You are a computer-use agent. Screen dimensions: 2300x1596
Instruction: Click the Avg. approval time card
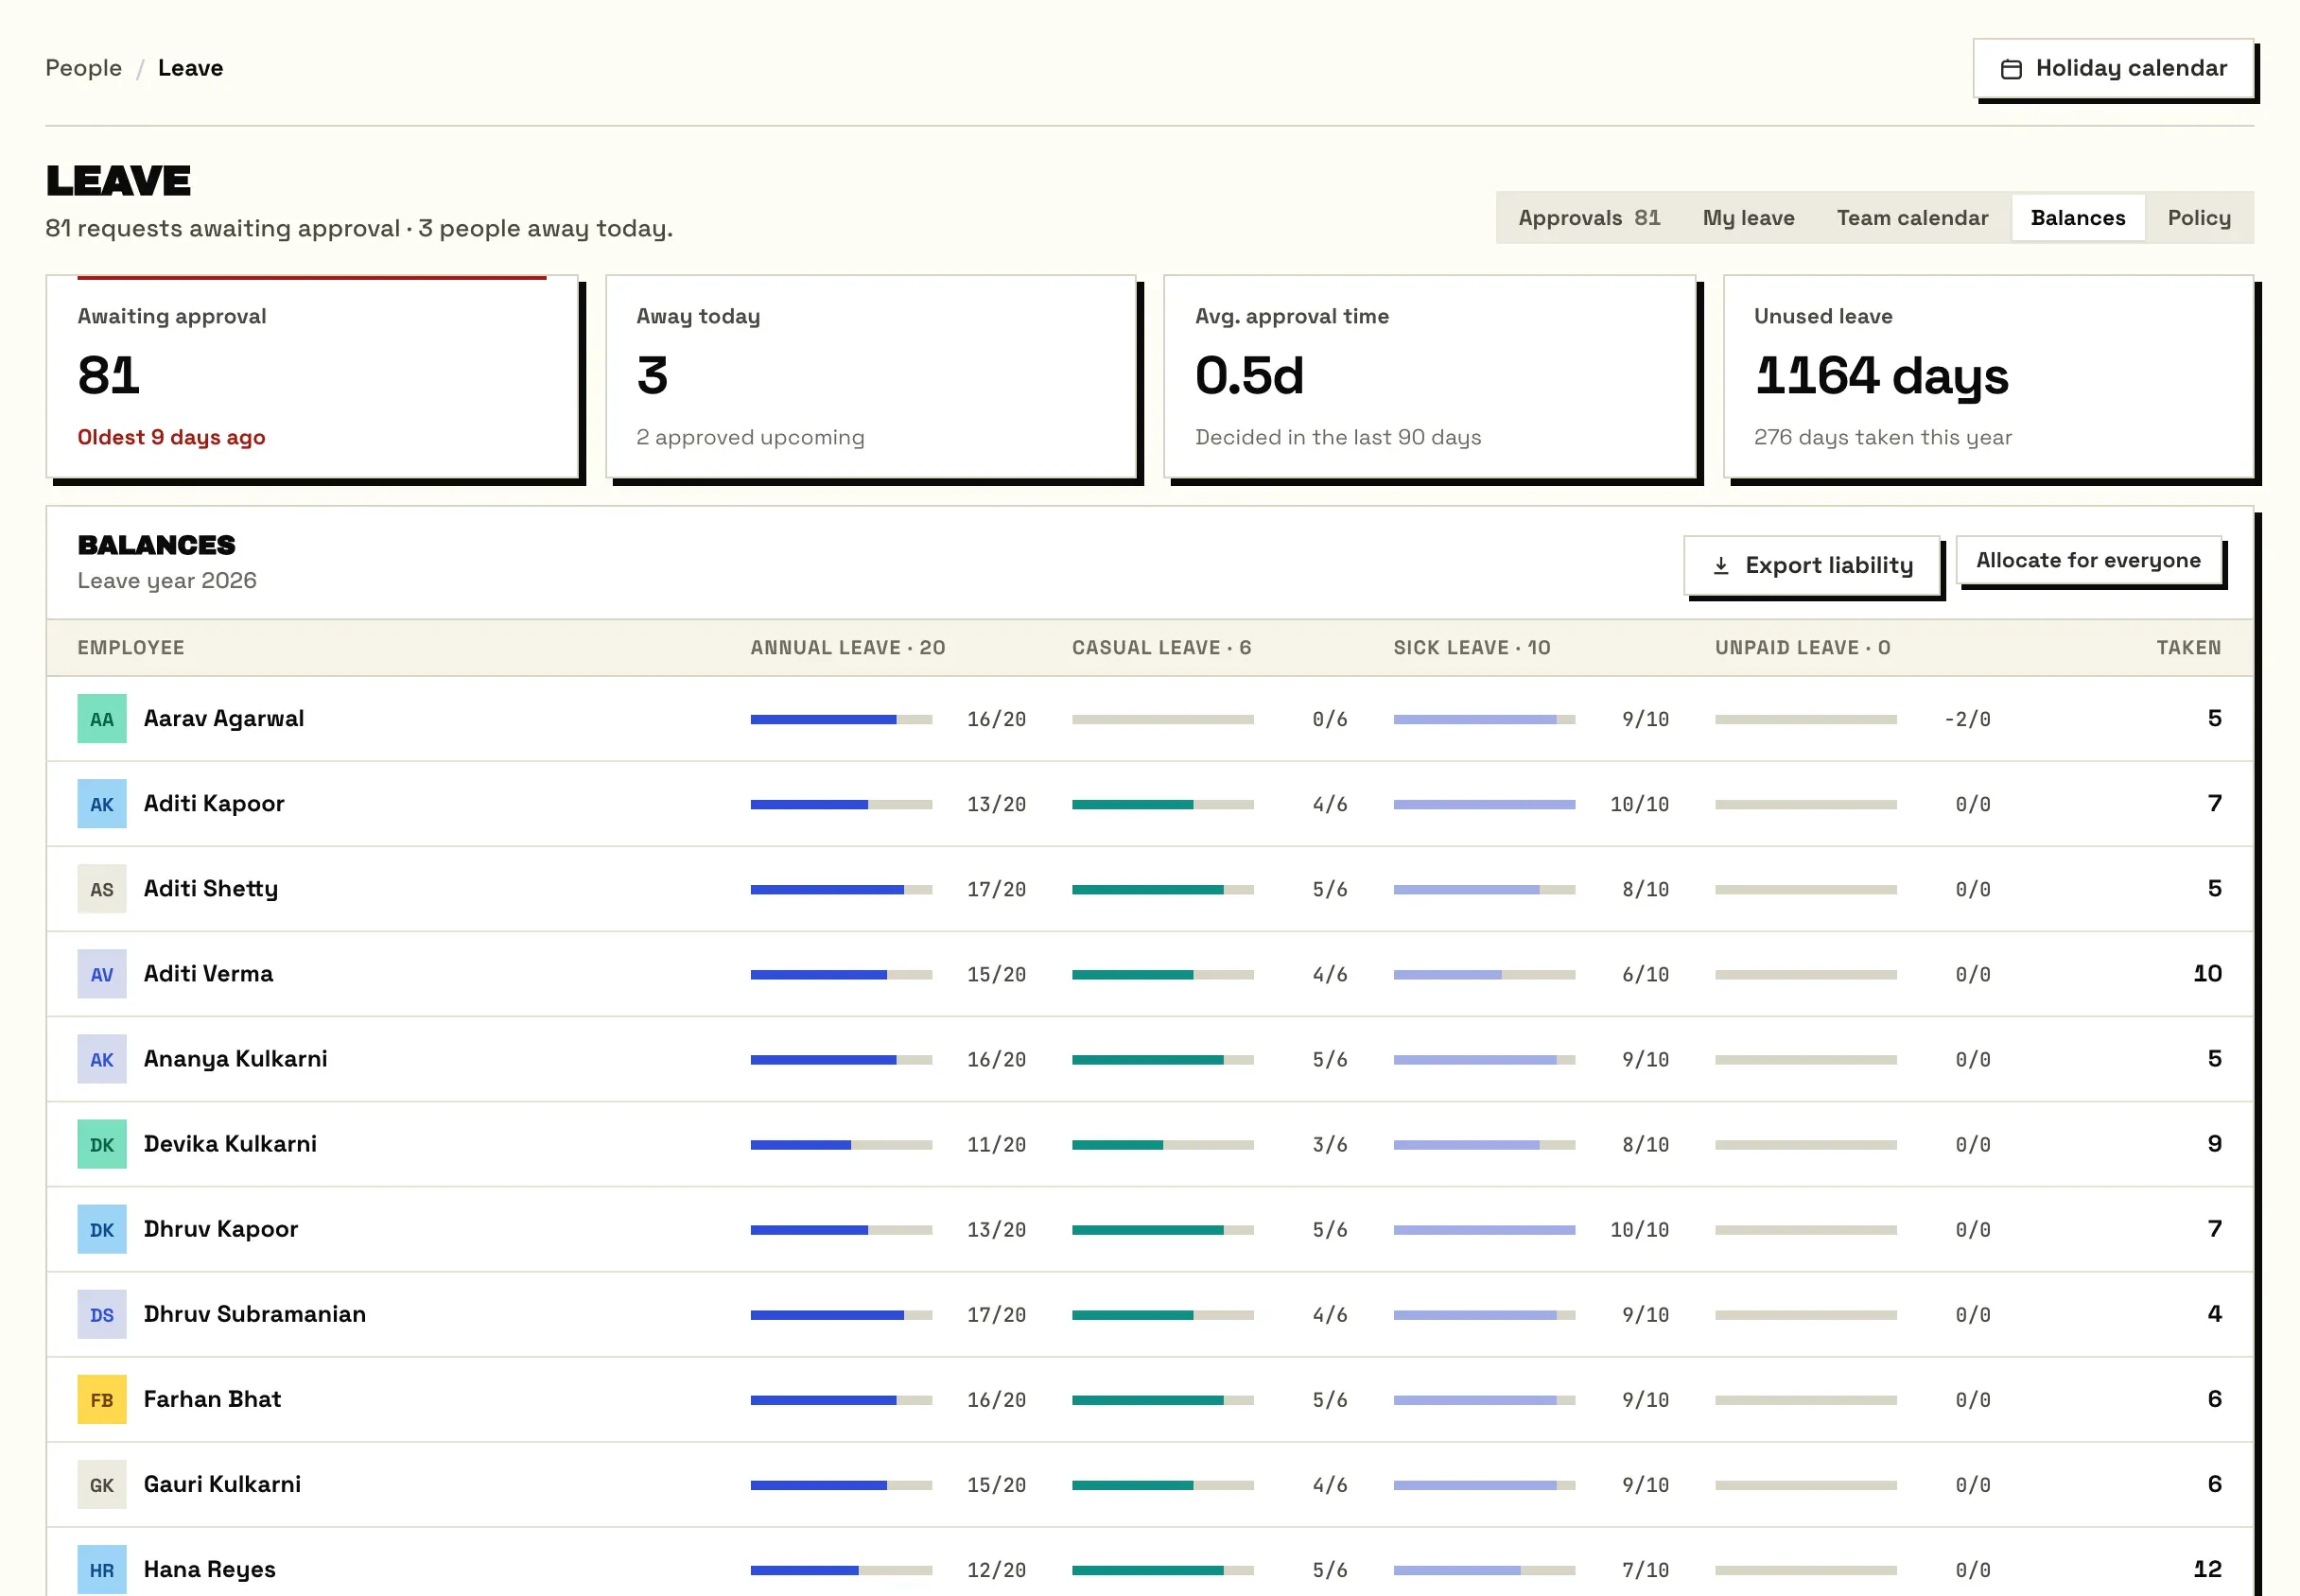1430,377
